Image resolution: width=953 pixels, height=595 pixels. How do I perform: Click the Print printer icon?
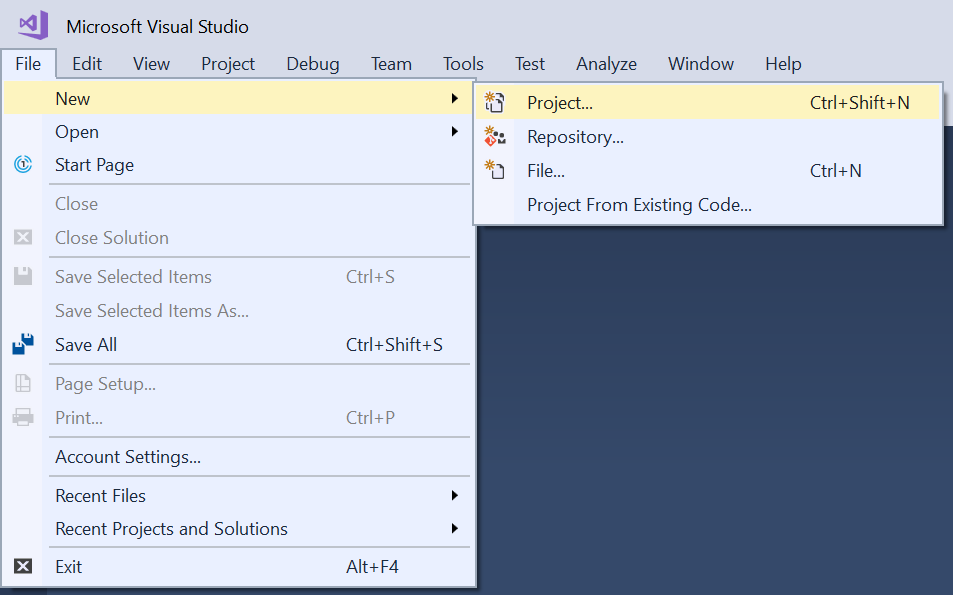pos(23,418)
